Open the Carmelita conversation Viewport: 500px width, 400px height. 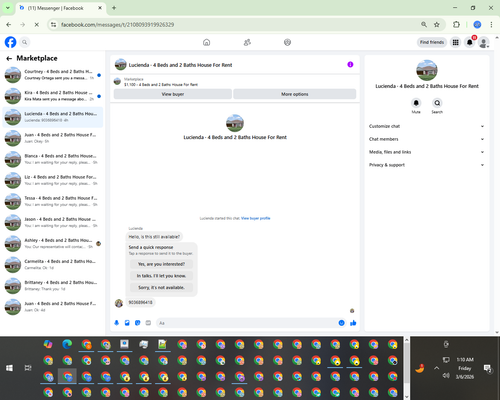pos(53,265)
